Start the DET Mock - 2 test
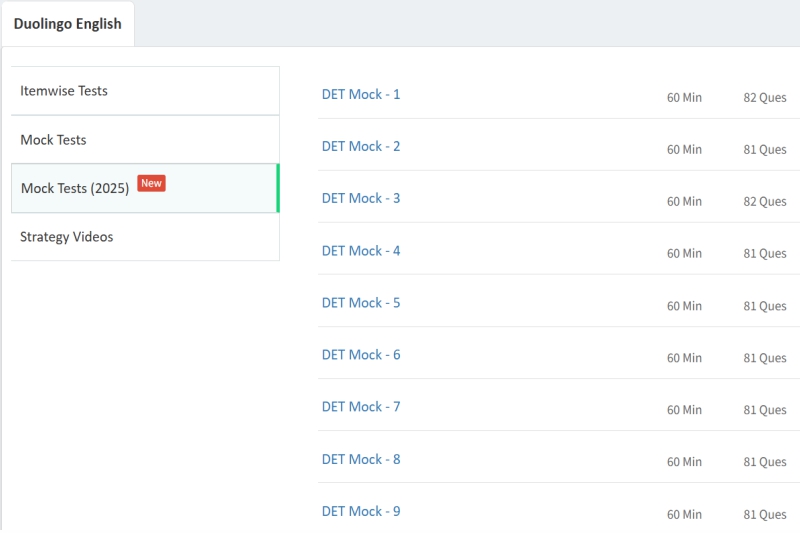The width and height of the screenshot is (800, 533). coord(361,147)
